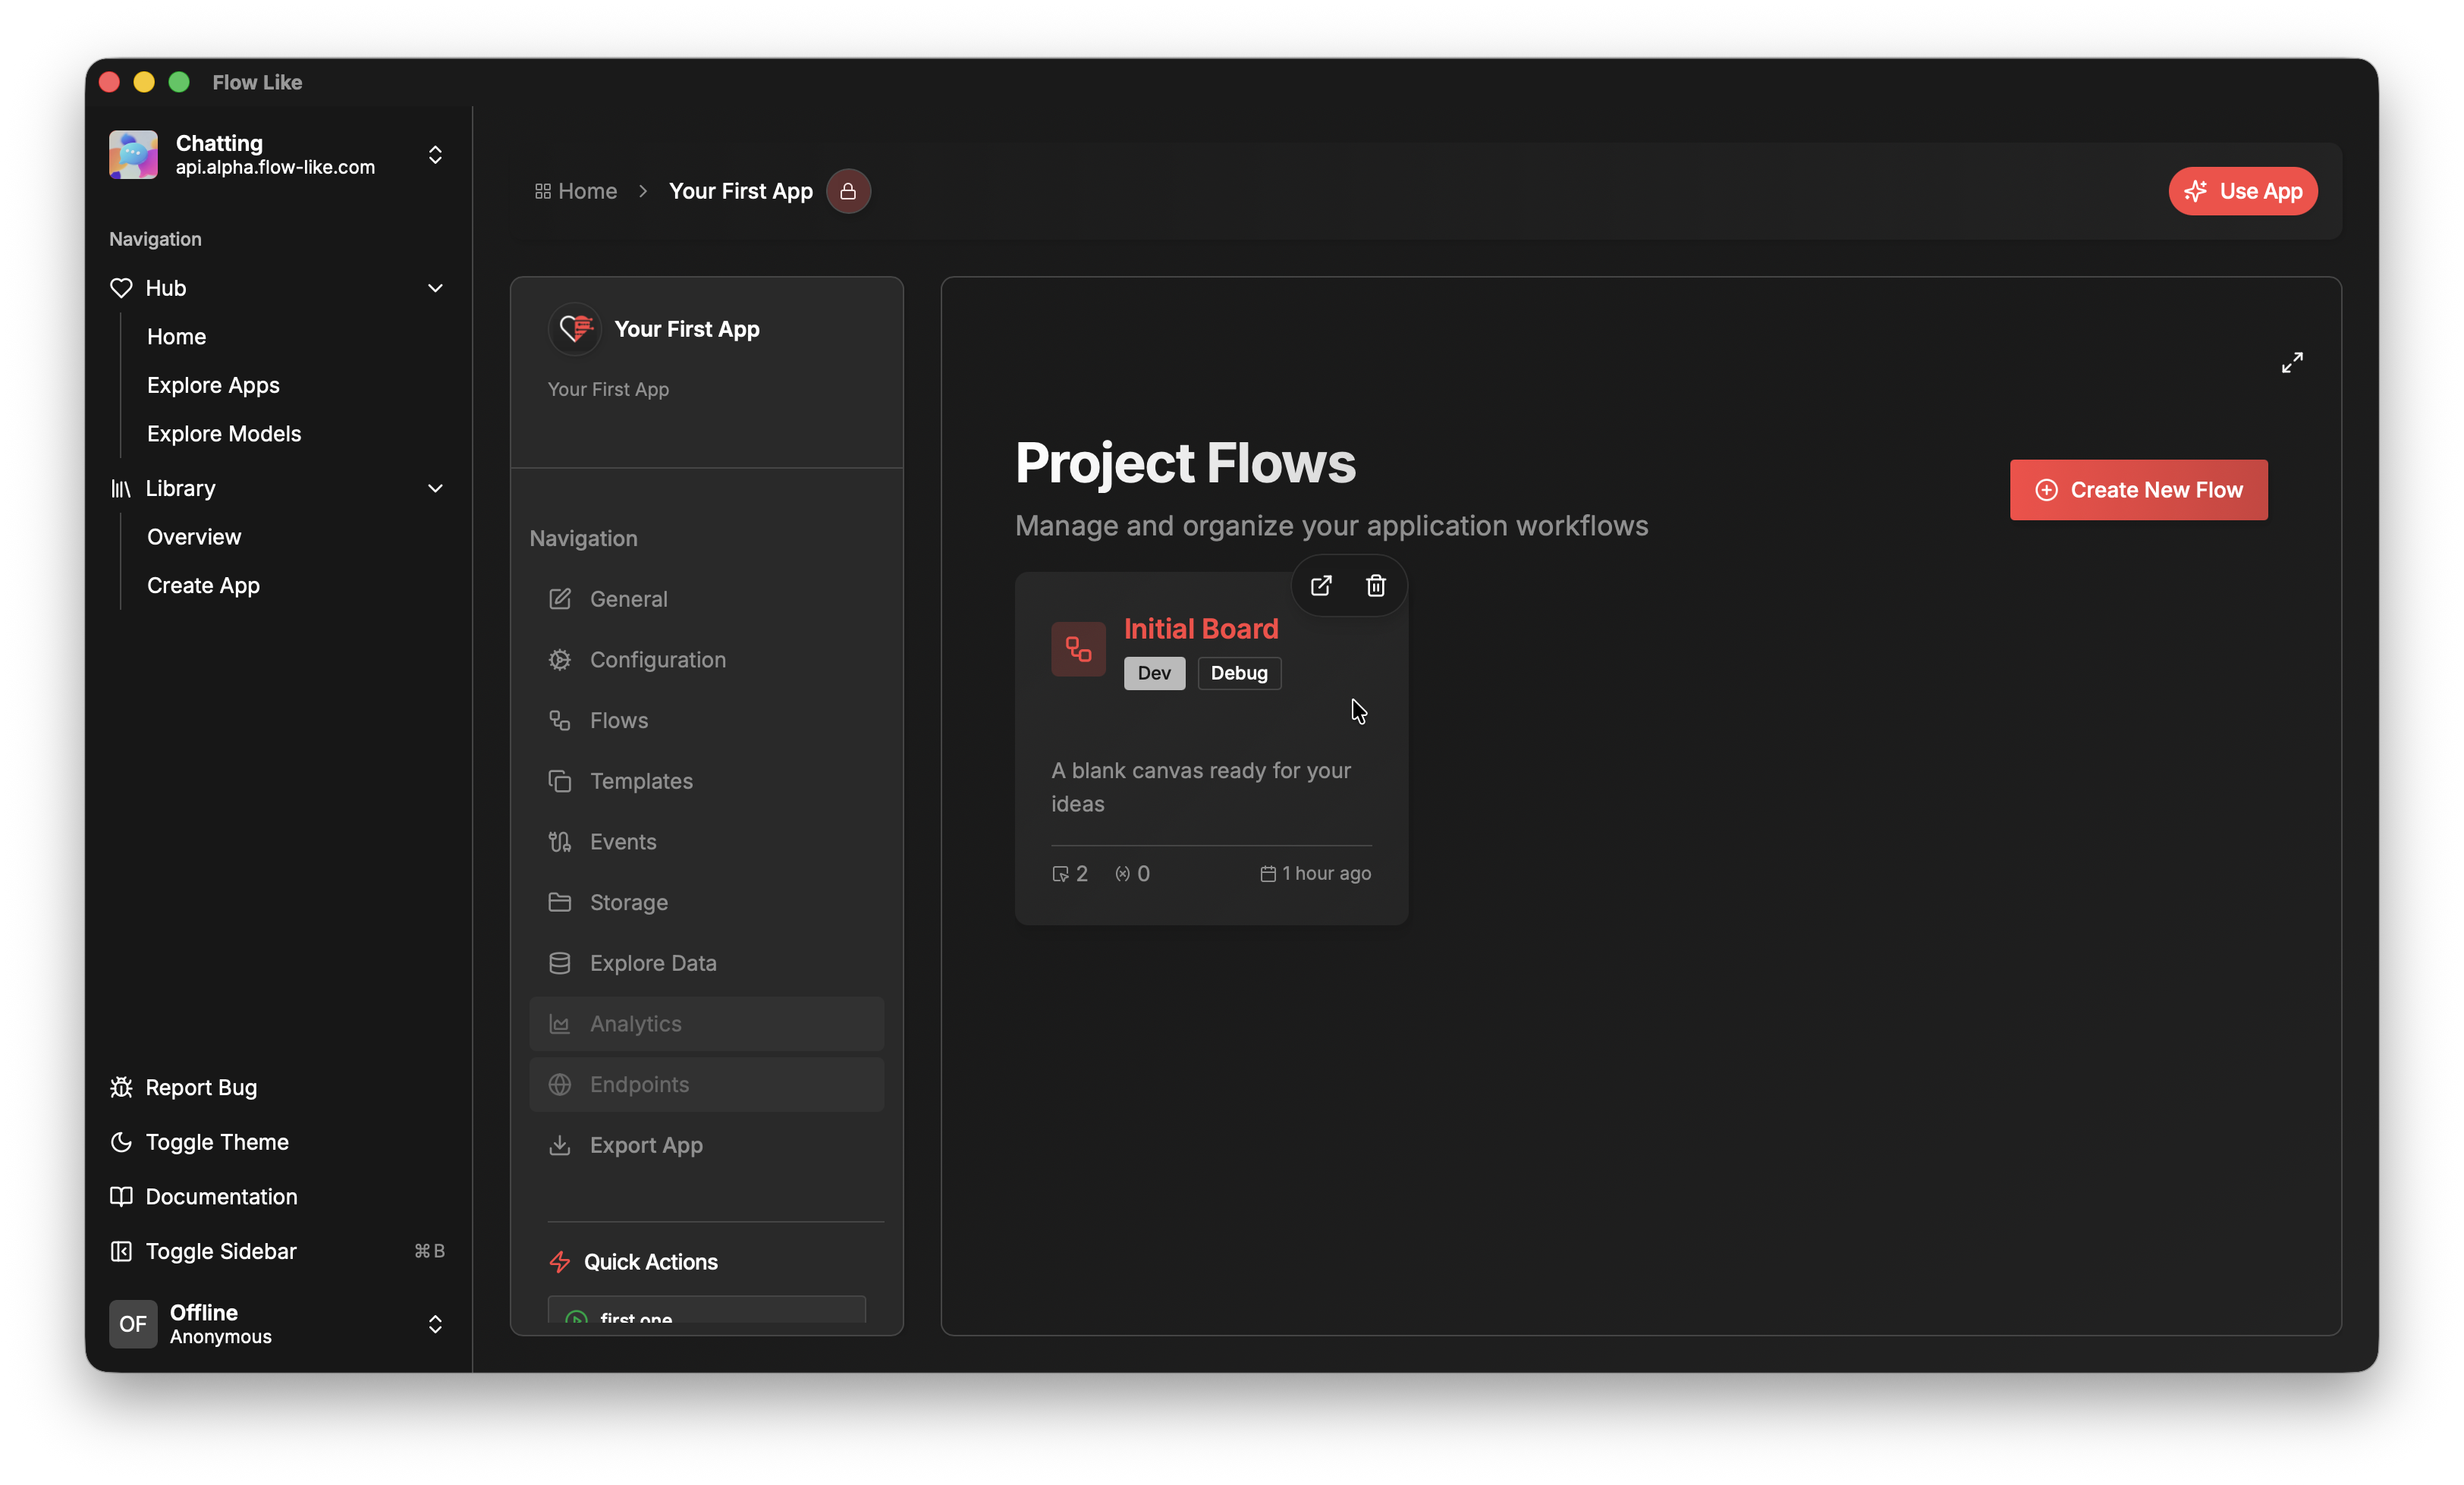Click the lock icon beside Your First App breadcrumb
This screenshot has width=2464, height=1485.
[x=848, y=191]
